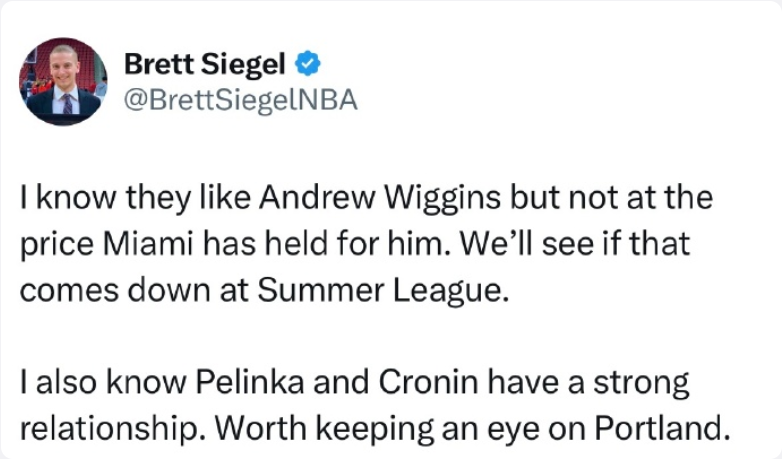Click the word price in second line

pos(57,244)
